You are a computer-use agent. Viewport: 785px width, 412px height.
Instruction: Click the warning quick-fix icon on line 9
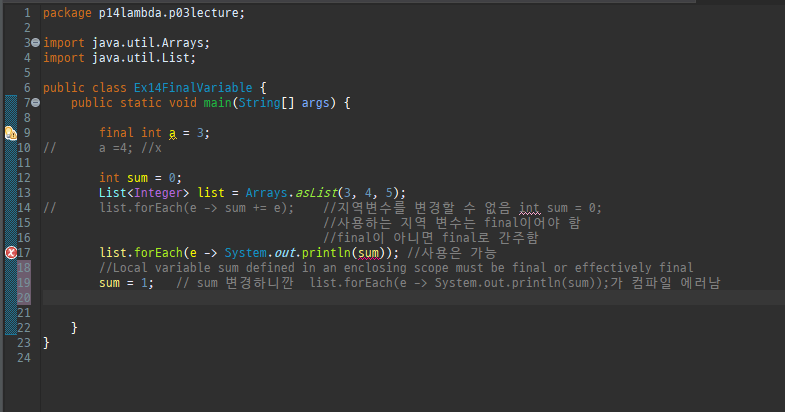click(11, 133)
